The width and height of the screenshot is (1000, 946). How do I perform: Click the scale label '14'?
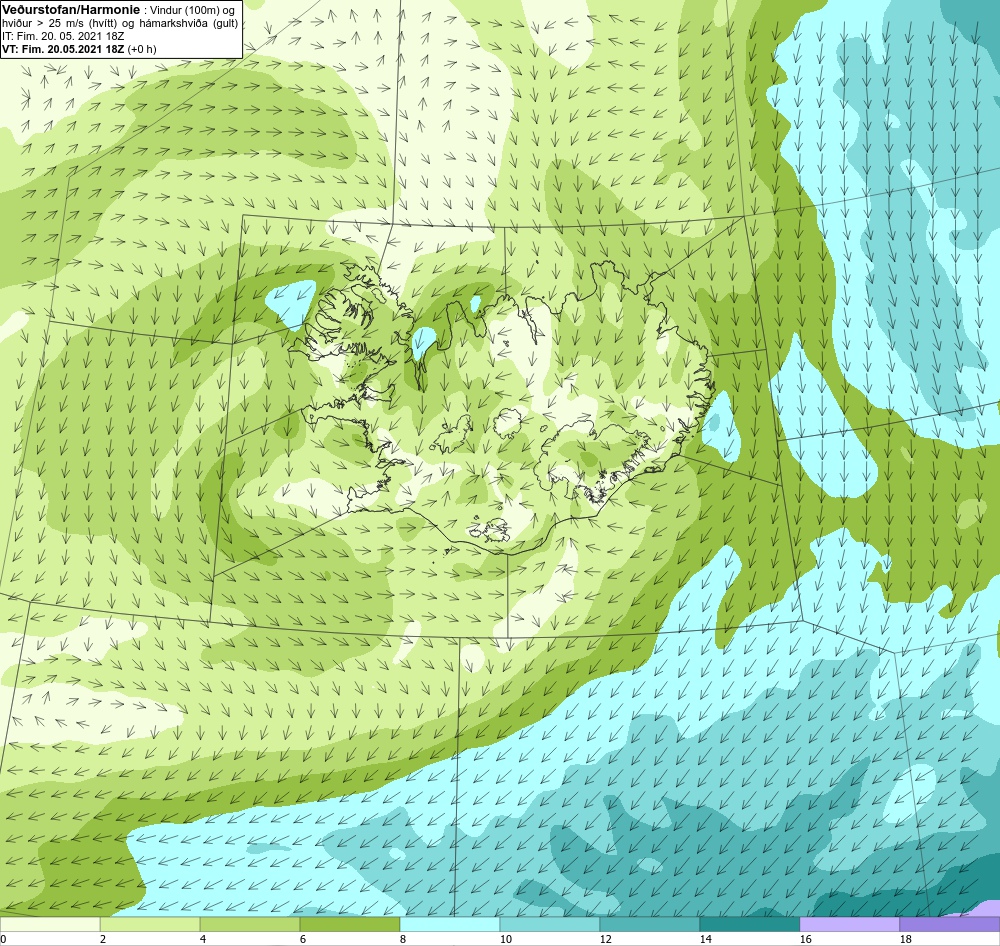[705, 939]
